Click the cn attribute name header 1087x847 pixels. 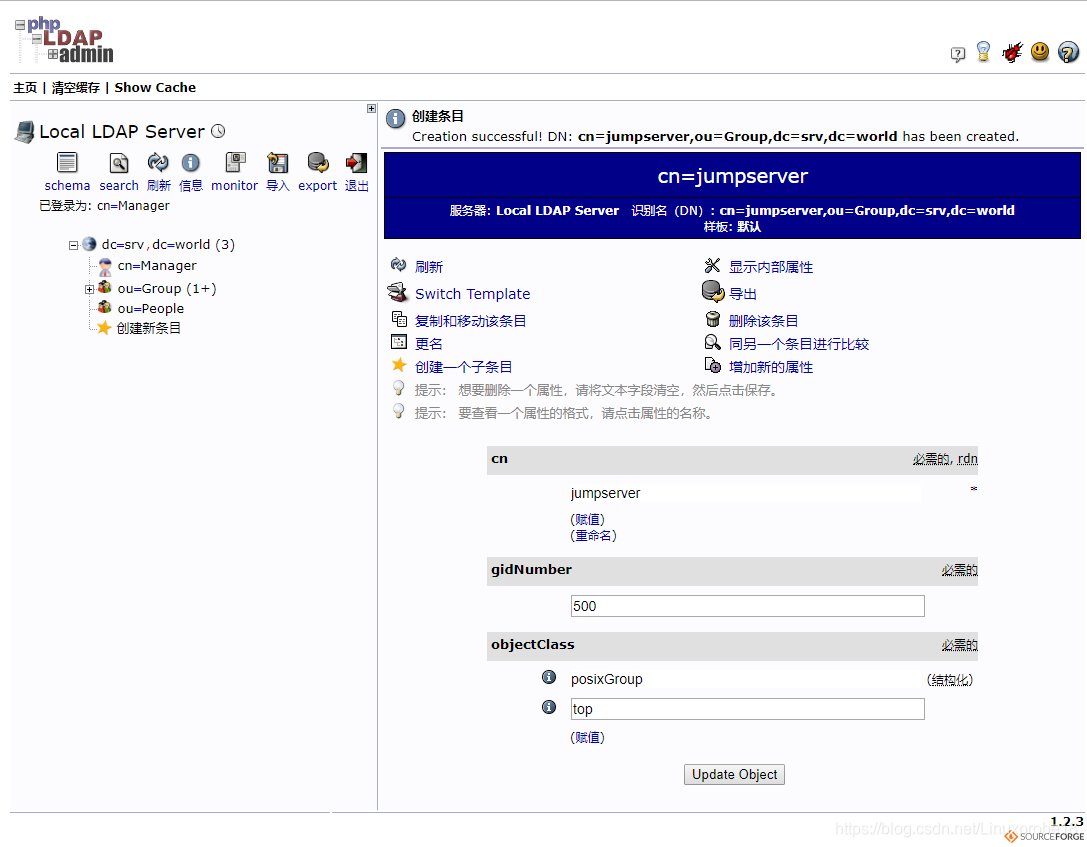(499, 459)
